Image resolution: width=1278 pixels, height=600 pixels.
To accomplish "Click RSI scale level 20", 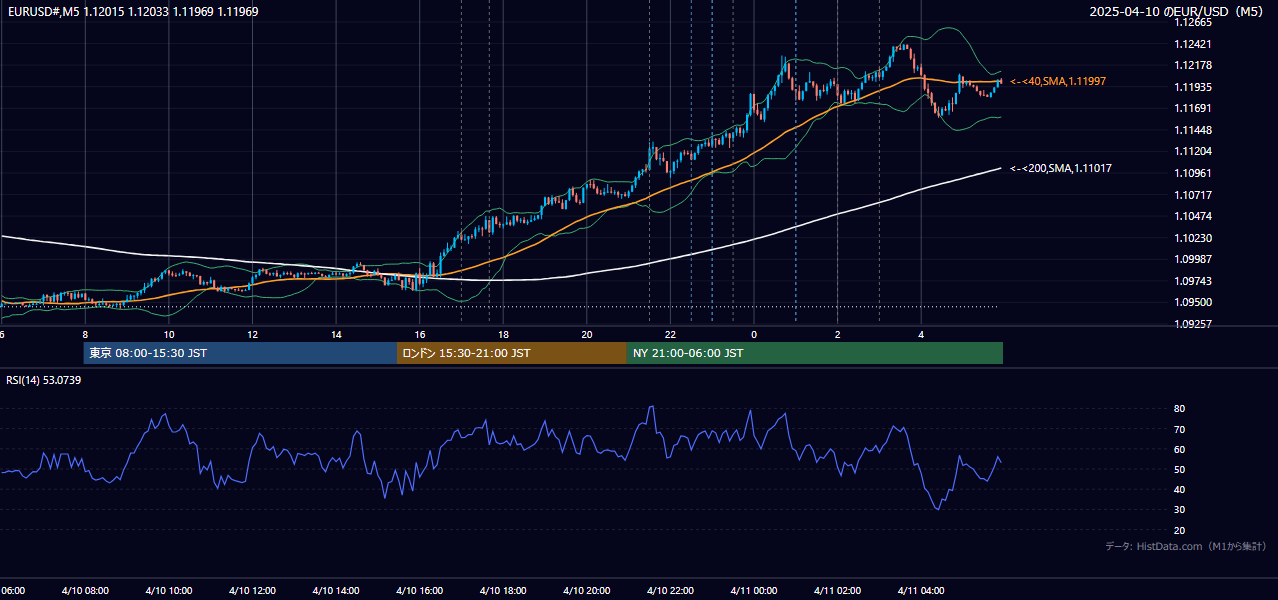I will click(1179, 530).
